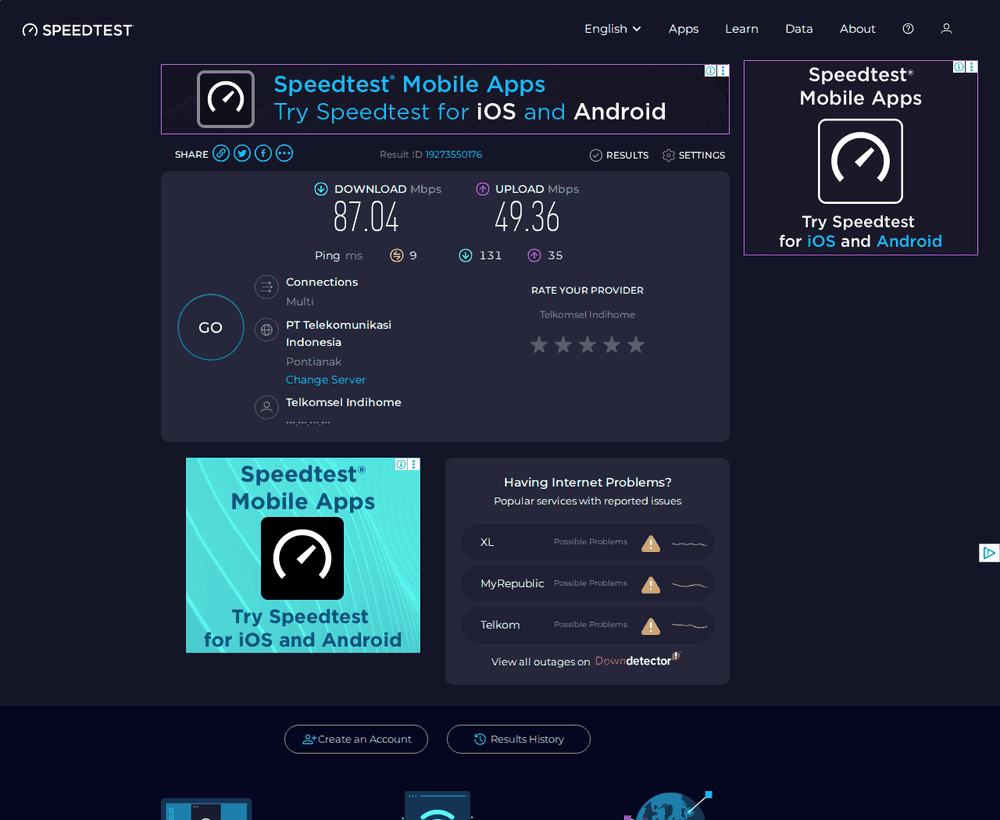Image resolution: width=1000 pixels, height=820 pixels.
Task: Click the help question mark icon
Action: pyautogui.click(x=908, y=29)
